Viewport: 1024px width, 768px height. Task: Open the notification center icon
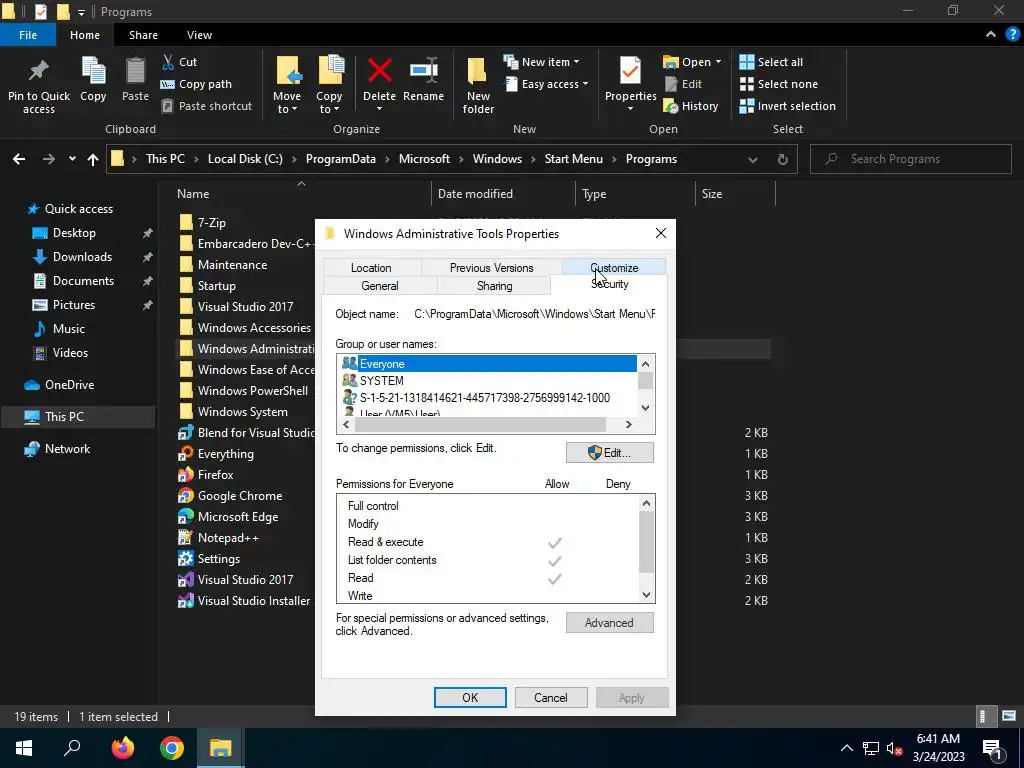coord(992,748)
